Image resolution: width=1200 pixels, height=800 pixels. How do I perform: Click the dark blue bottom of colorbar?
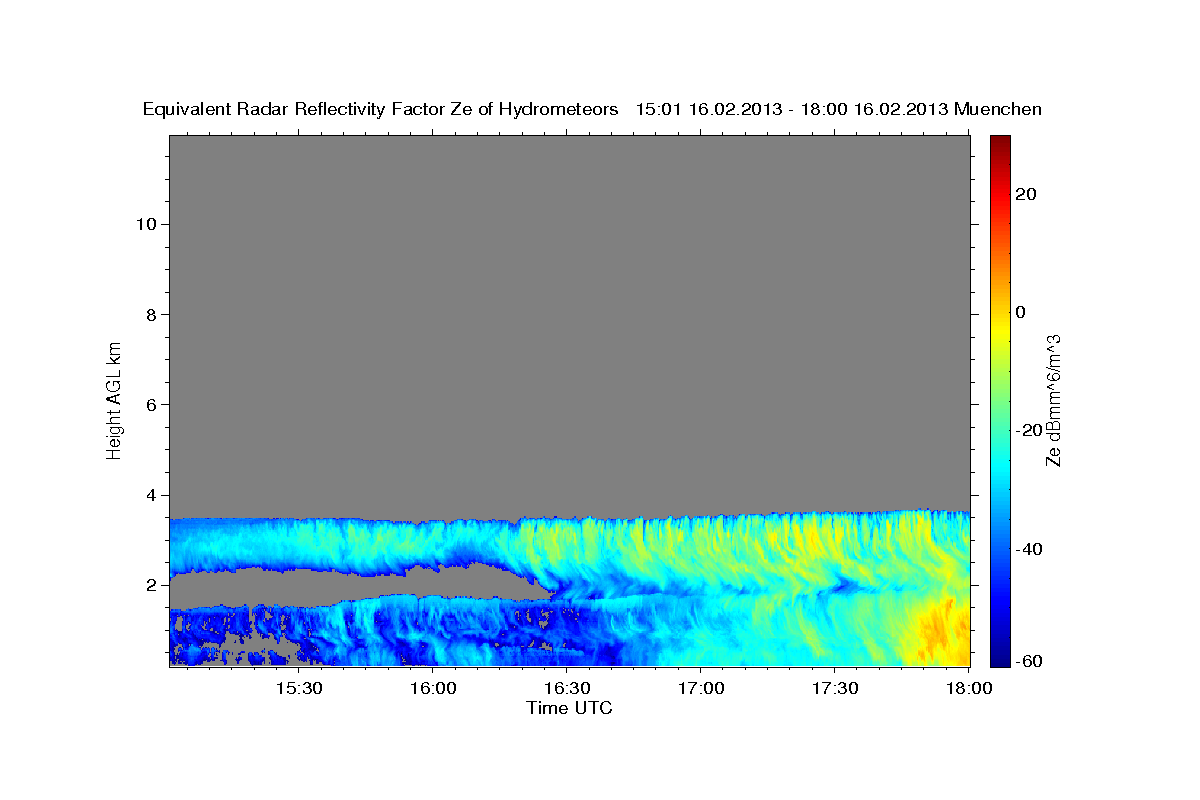pyautogui.click(x=1000, y=659)
